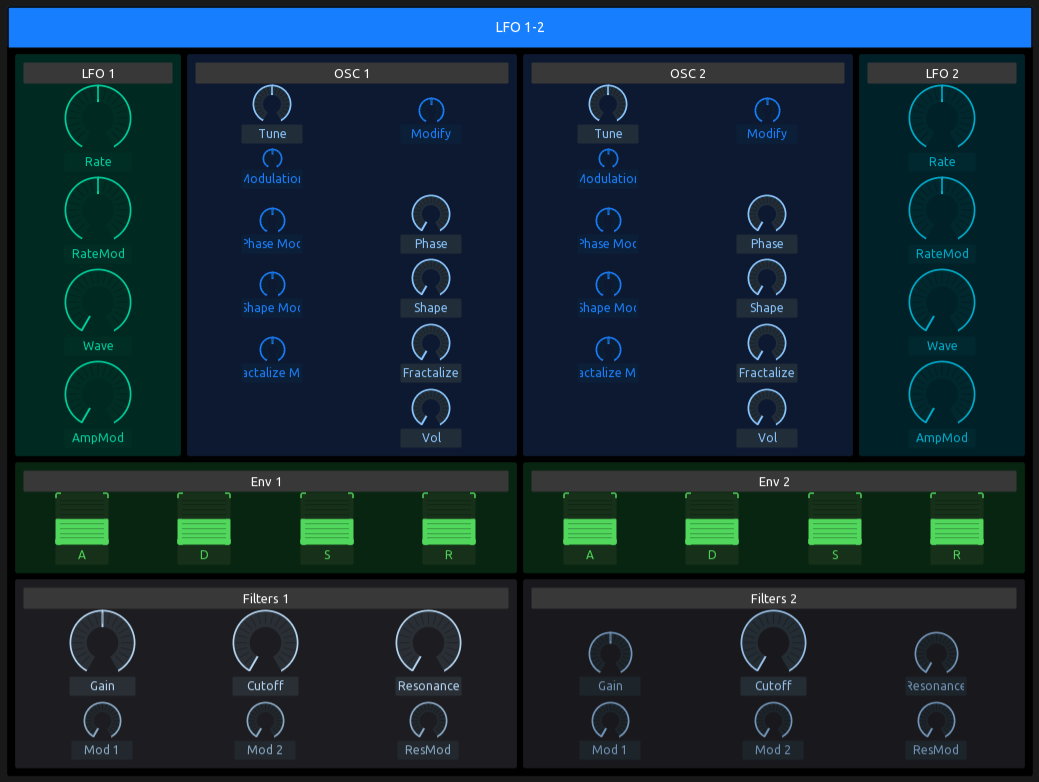Click the Env 2 Sustain slider

point(835,519)
